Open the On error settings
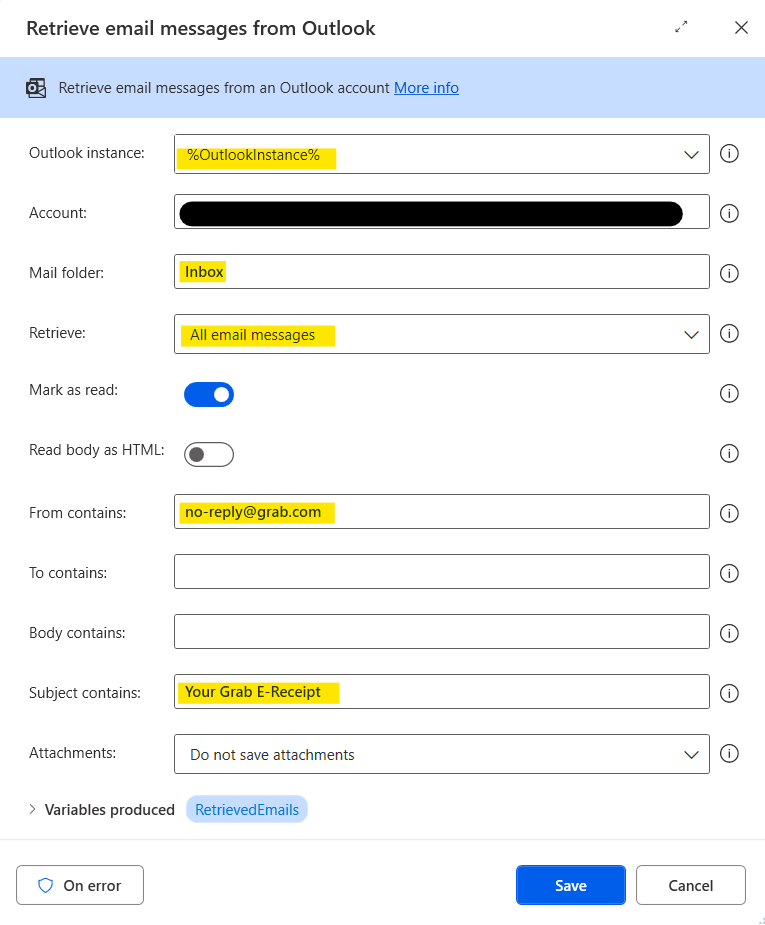The height and width of the screenshot is (925, 765). click(x=80, y=885)
